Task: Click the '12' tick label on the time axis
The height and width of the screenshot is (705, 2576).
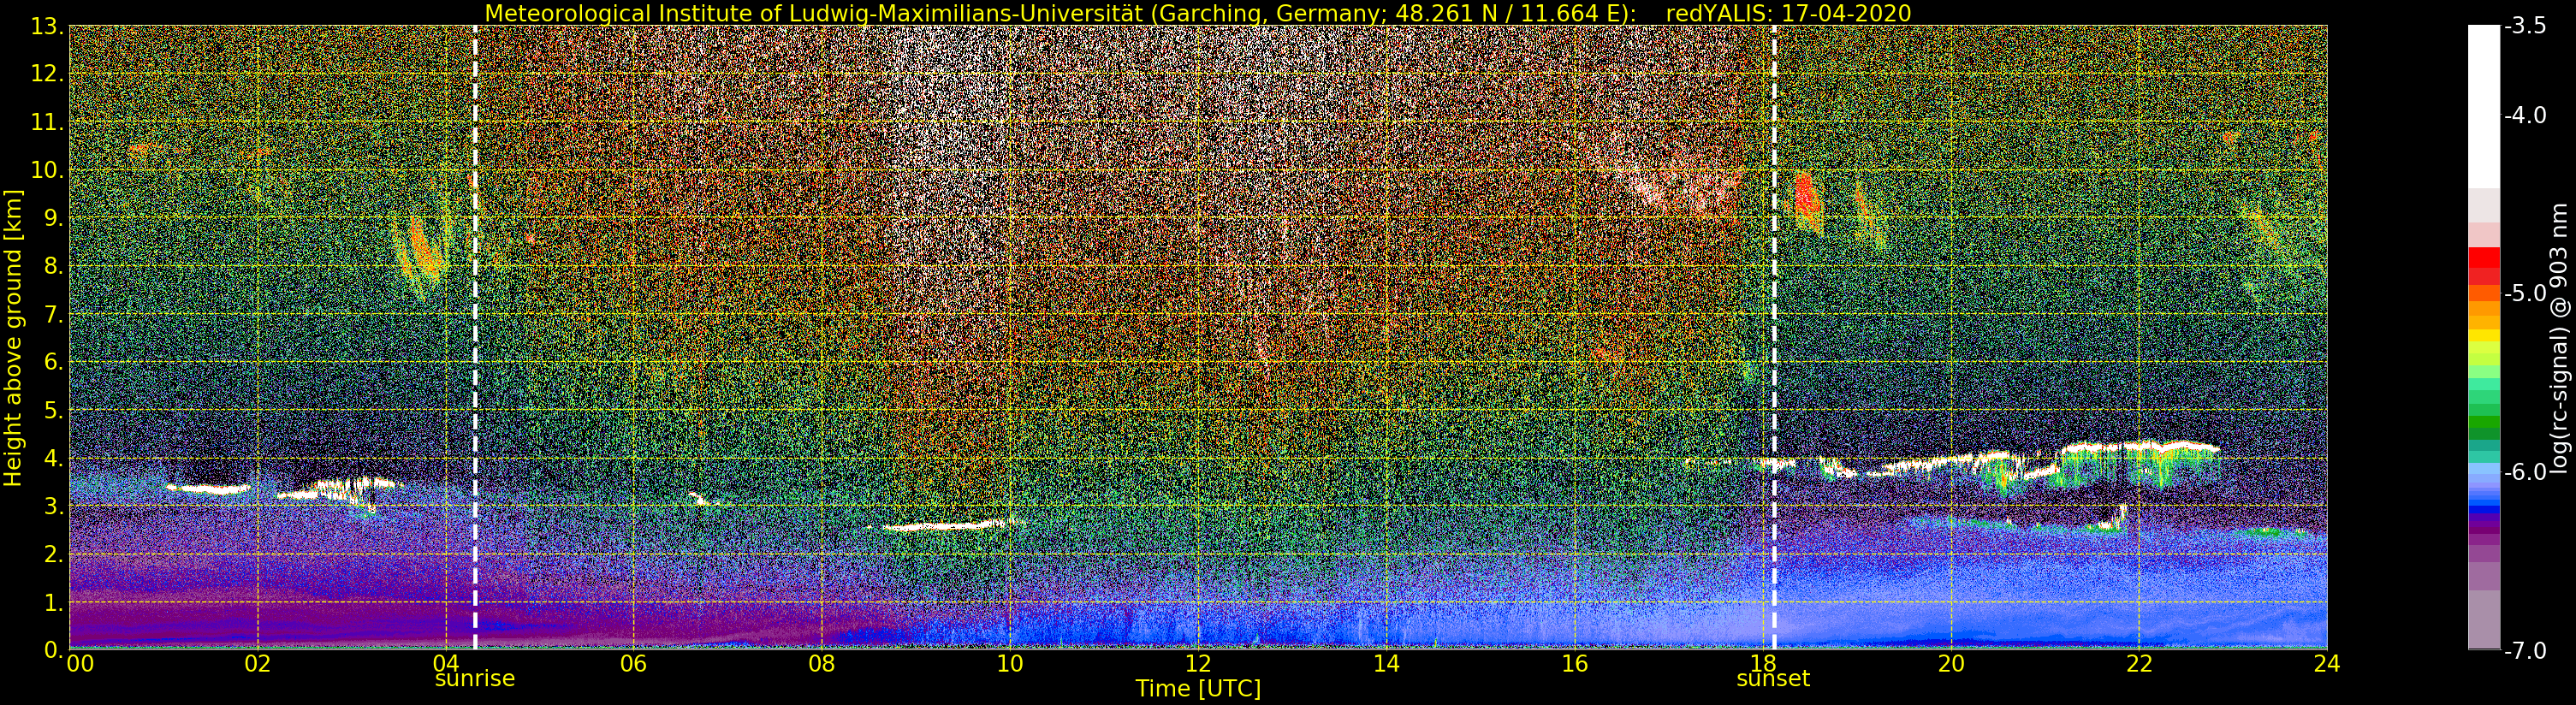Action: click(1198, 663)
